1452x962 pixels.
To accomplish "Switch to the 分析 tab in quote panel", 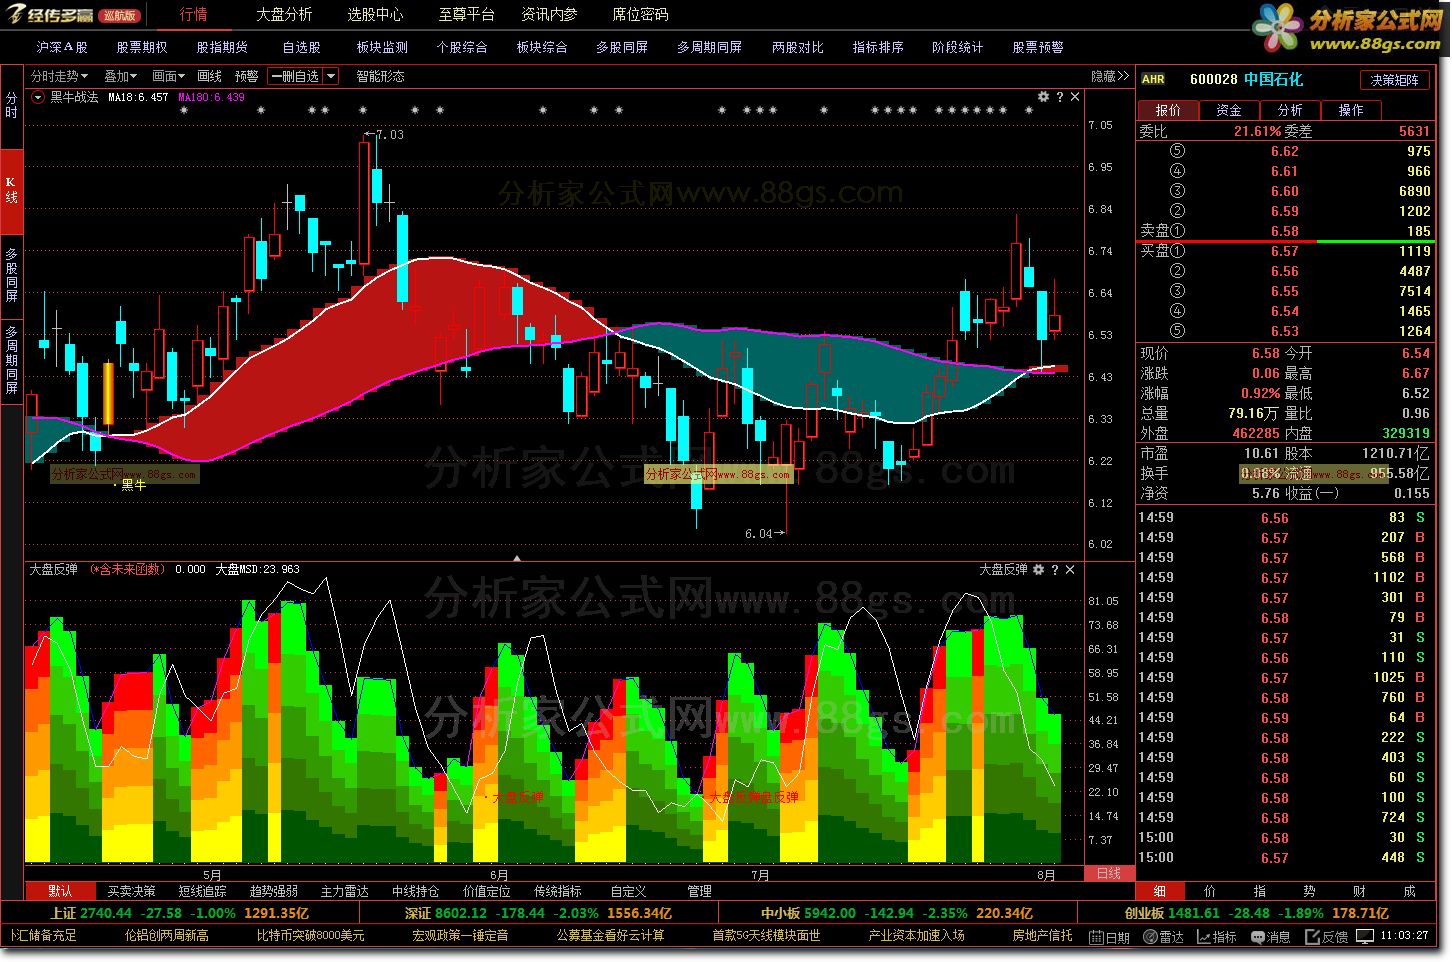I will (1290, 110).
